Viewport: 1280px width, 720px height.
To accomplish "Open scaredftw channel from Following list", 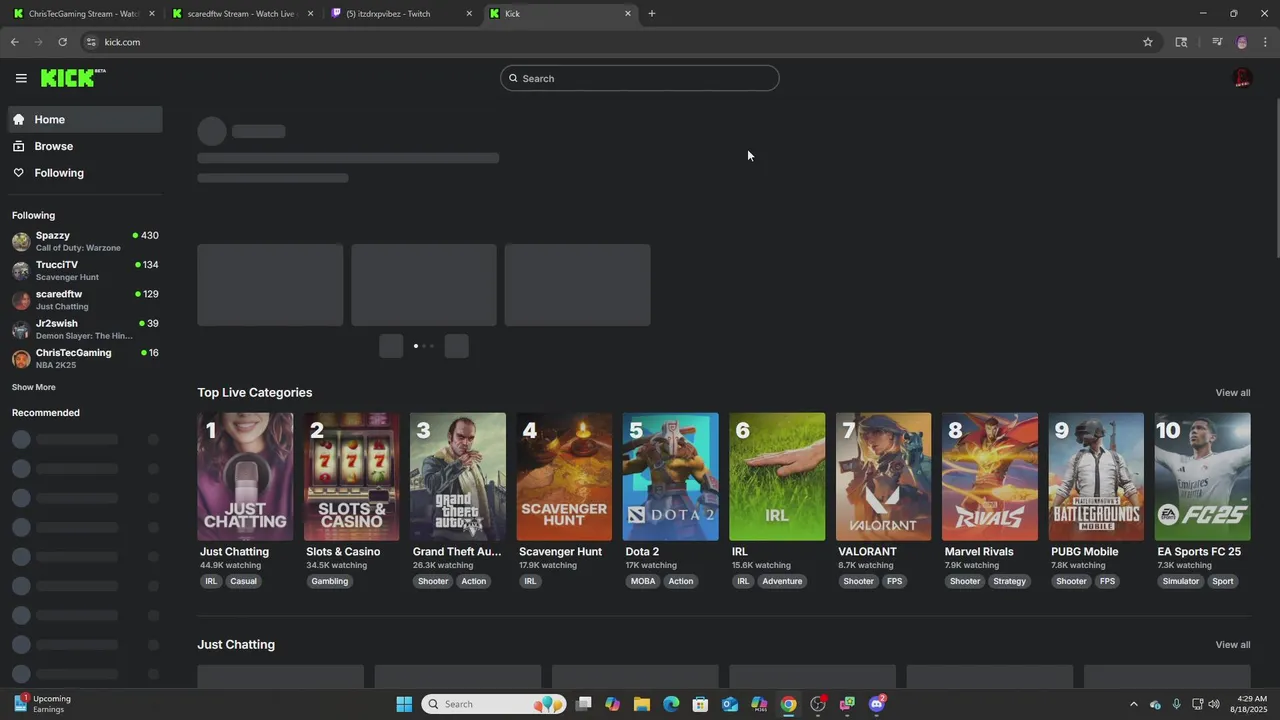I will pos(85,300).
